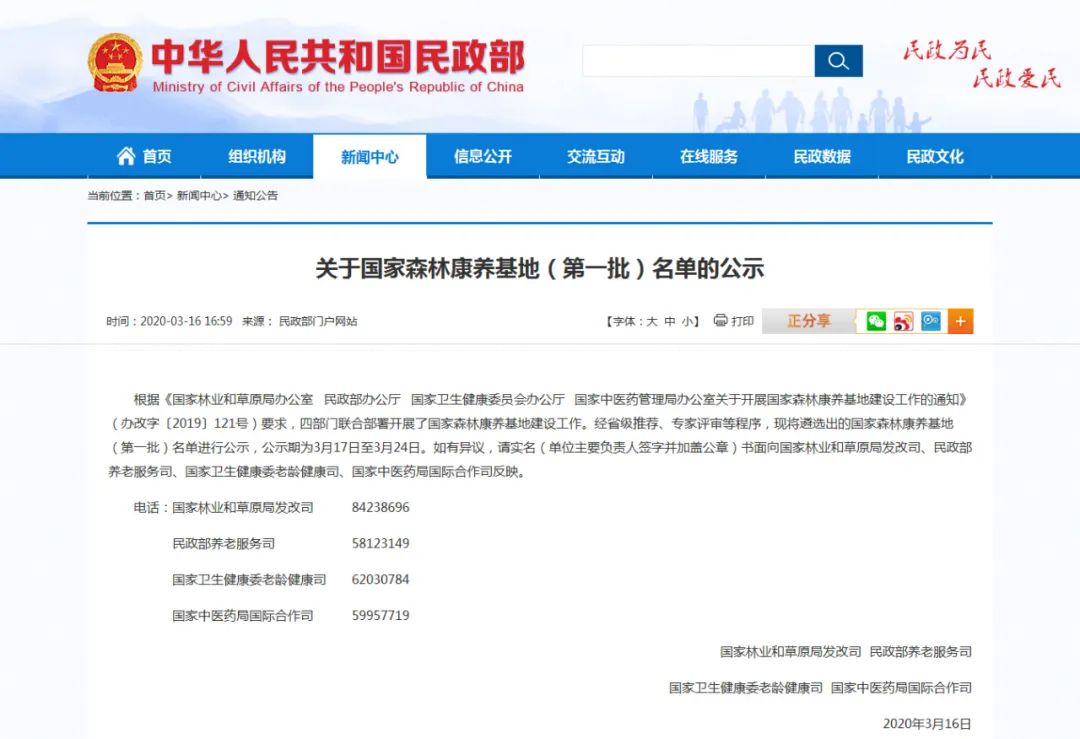Image resolution: width=1080 pixels, height=739 pixels.
Task: Click the national emblem logo
Action: 115,62
